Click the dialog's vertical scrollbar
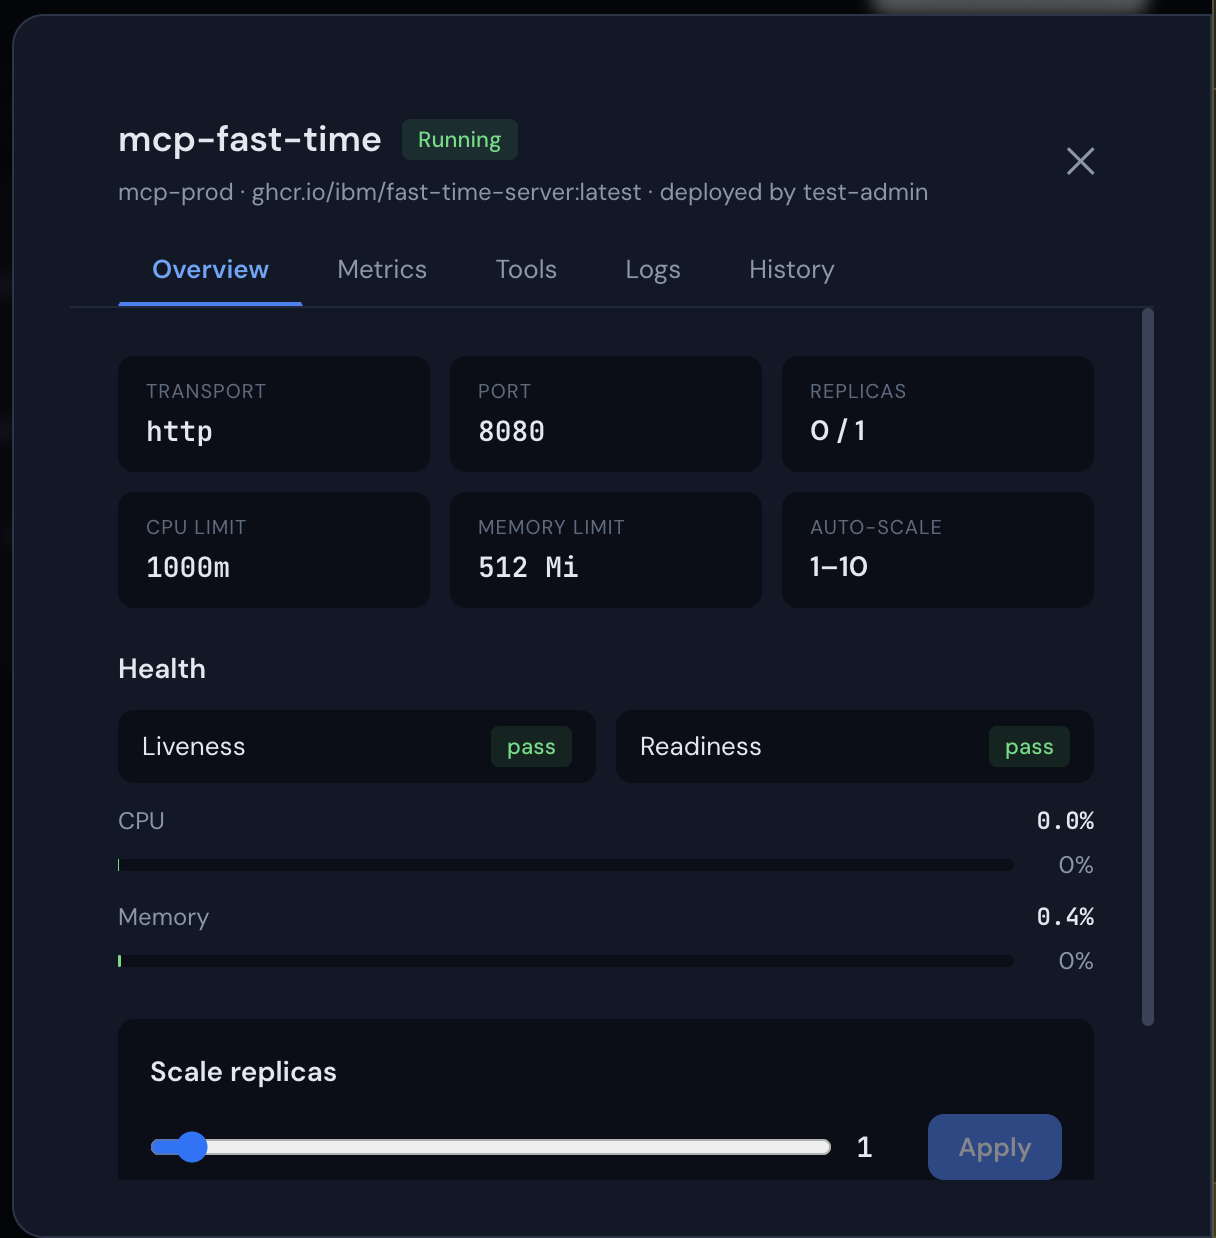 (x=1148, y=667)
